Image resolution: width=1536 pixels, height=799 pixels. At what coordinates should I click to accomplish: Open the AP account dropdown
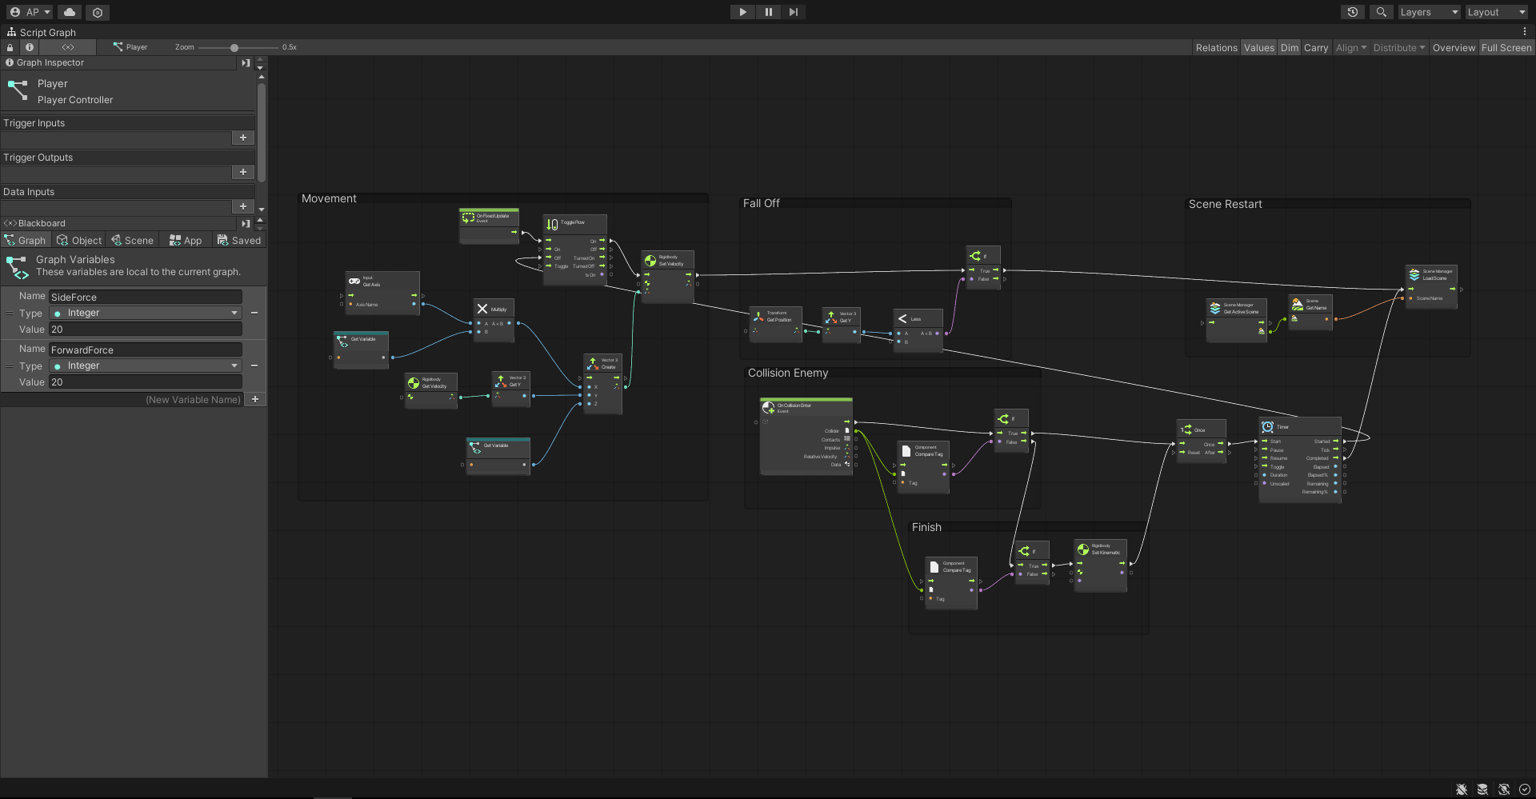point(30,12)
